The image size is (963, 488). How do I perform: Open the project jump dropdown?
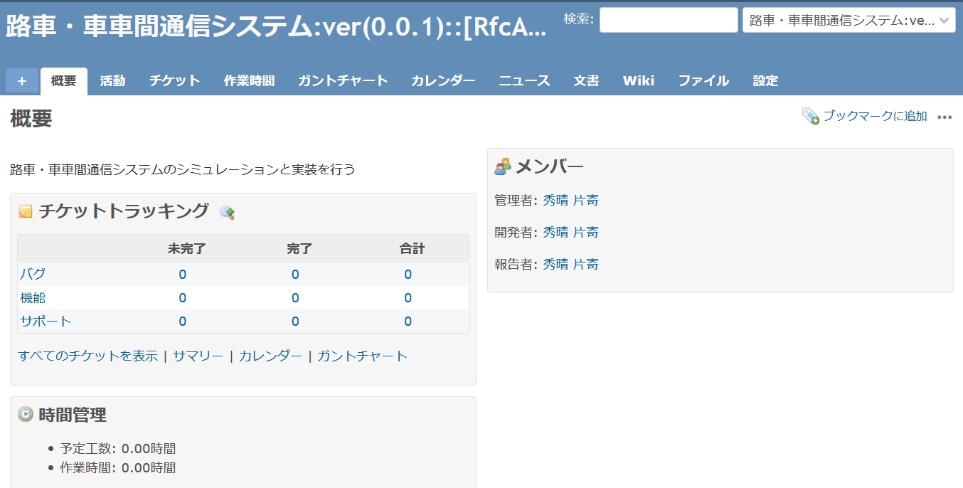(x=849, y=20)
